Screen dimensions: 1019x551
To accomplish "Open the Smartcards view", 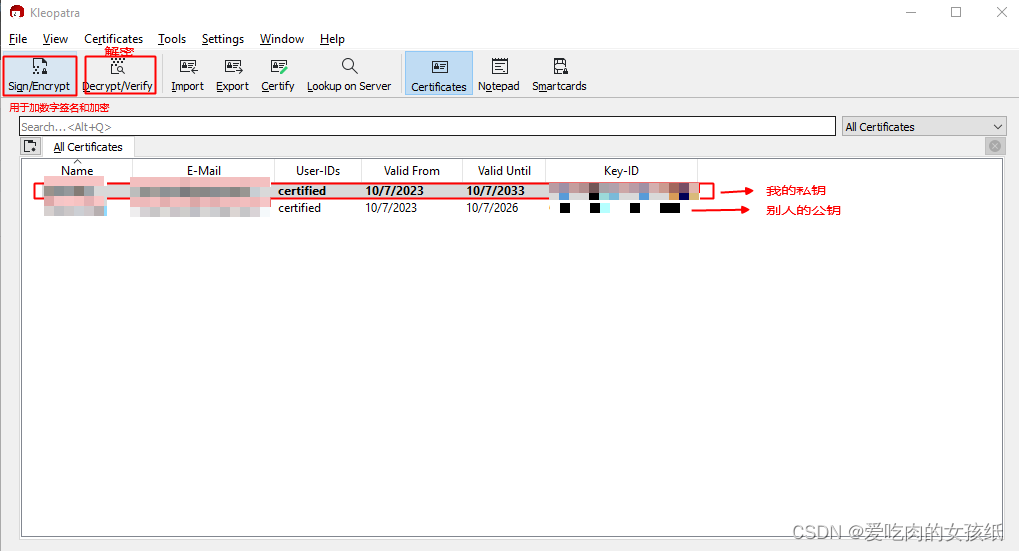I will coord(560,75).
